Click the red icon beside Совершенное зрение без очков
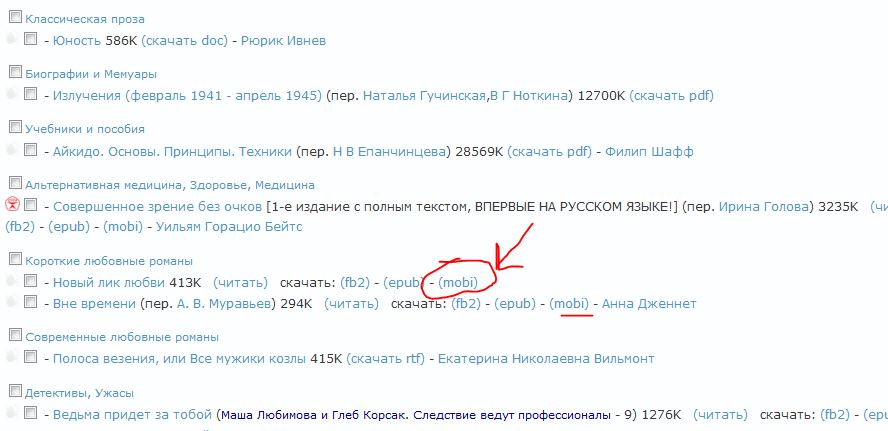The image size is (888, 431). [x=12, y=205]
